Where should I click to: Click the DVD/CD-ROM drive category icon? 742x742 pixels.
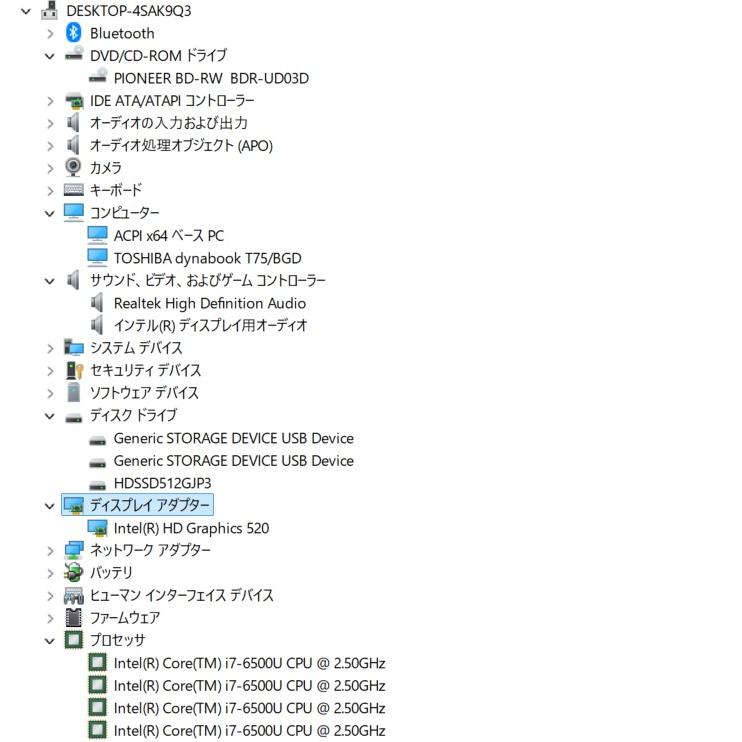[x=74, y=55]
